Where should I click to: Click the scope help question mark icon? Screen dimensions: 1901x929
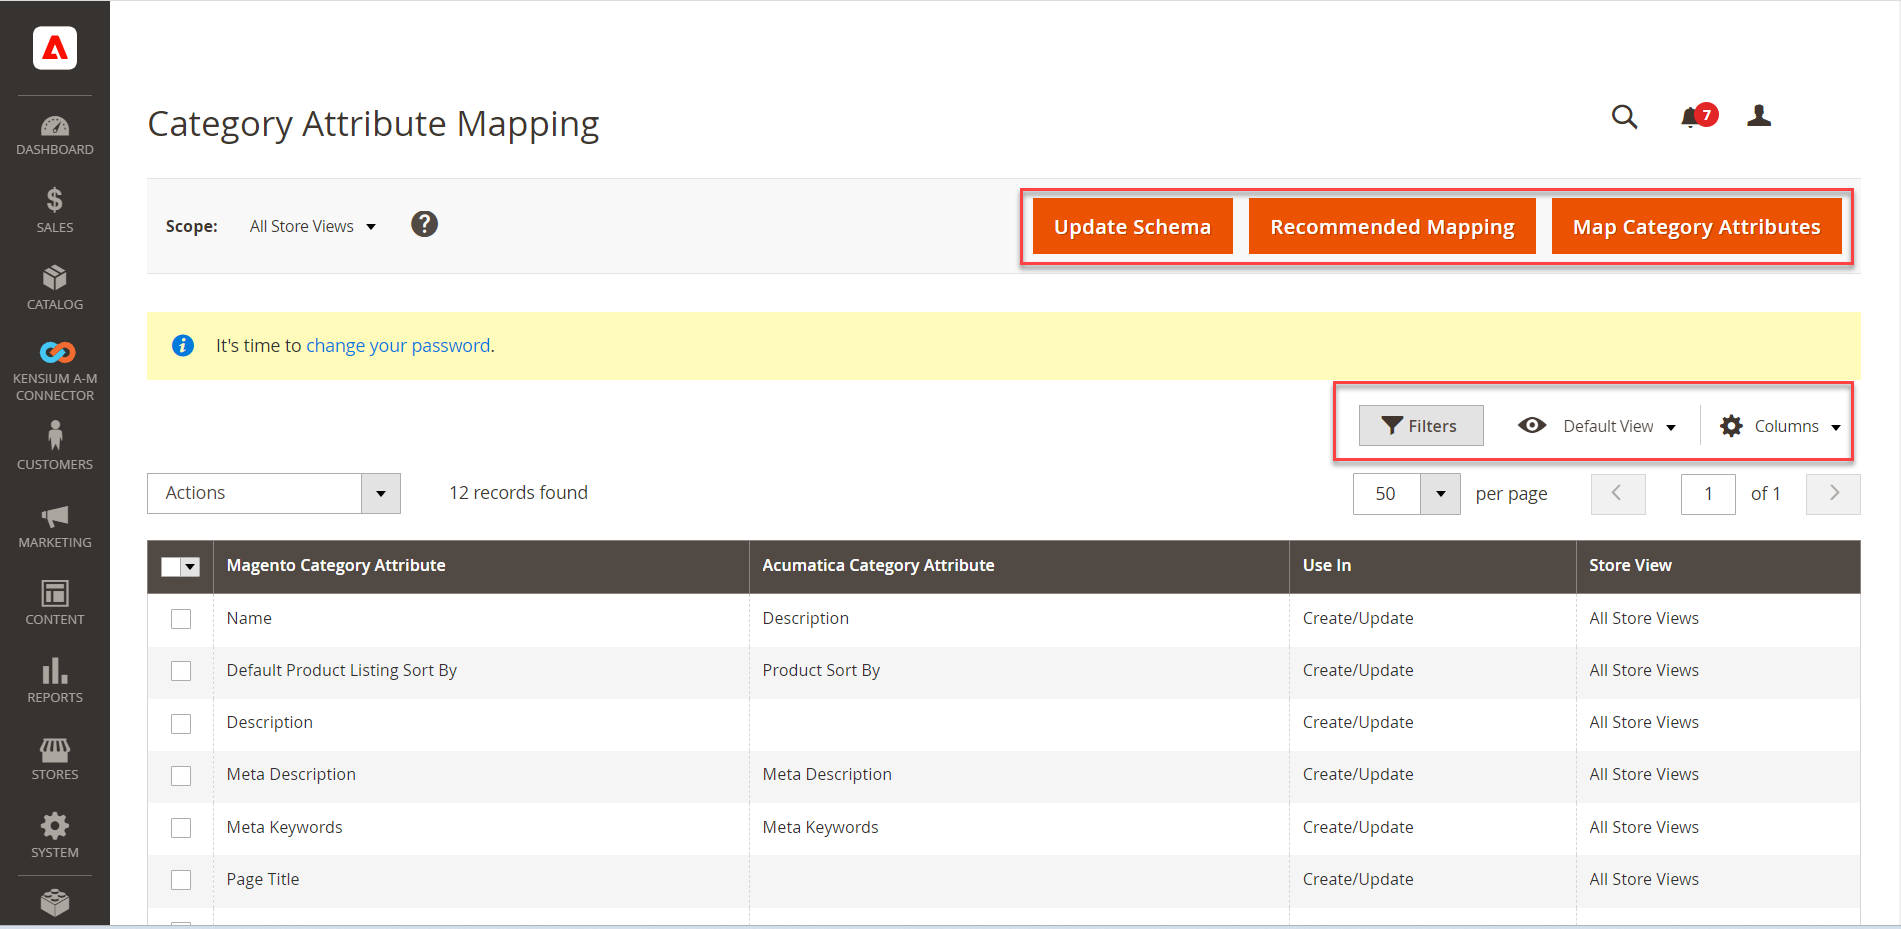[424, 225]
